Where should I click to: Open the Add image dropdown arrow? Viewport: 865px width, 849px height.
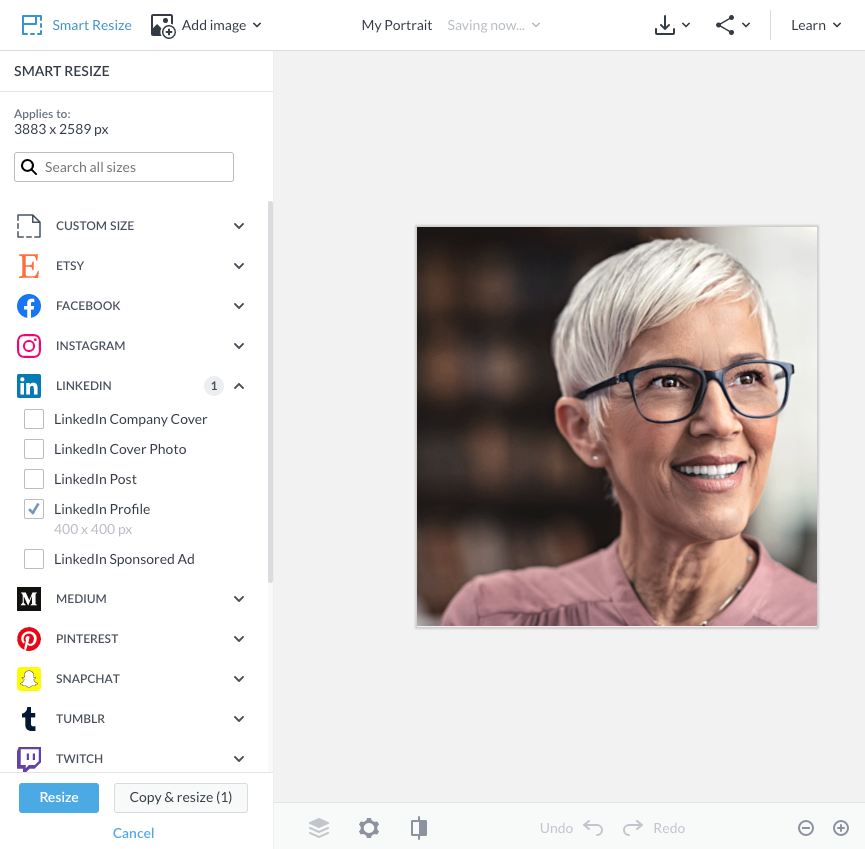tap(257, 25)
